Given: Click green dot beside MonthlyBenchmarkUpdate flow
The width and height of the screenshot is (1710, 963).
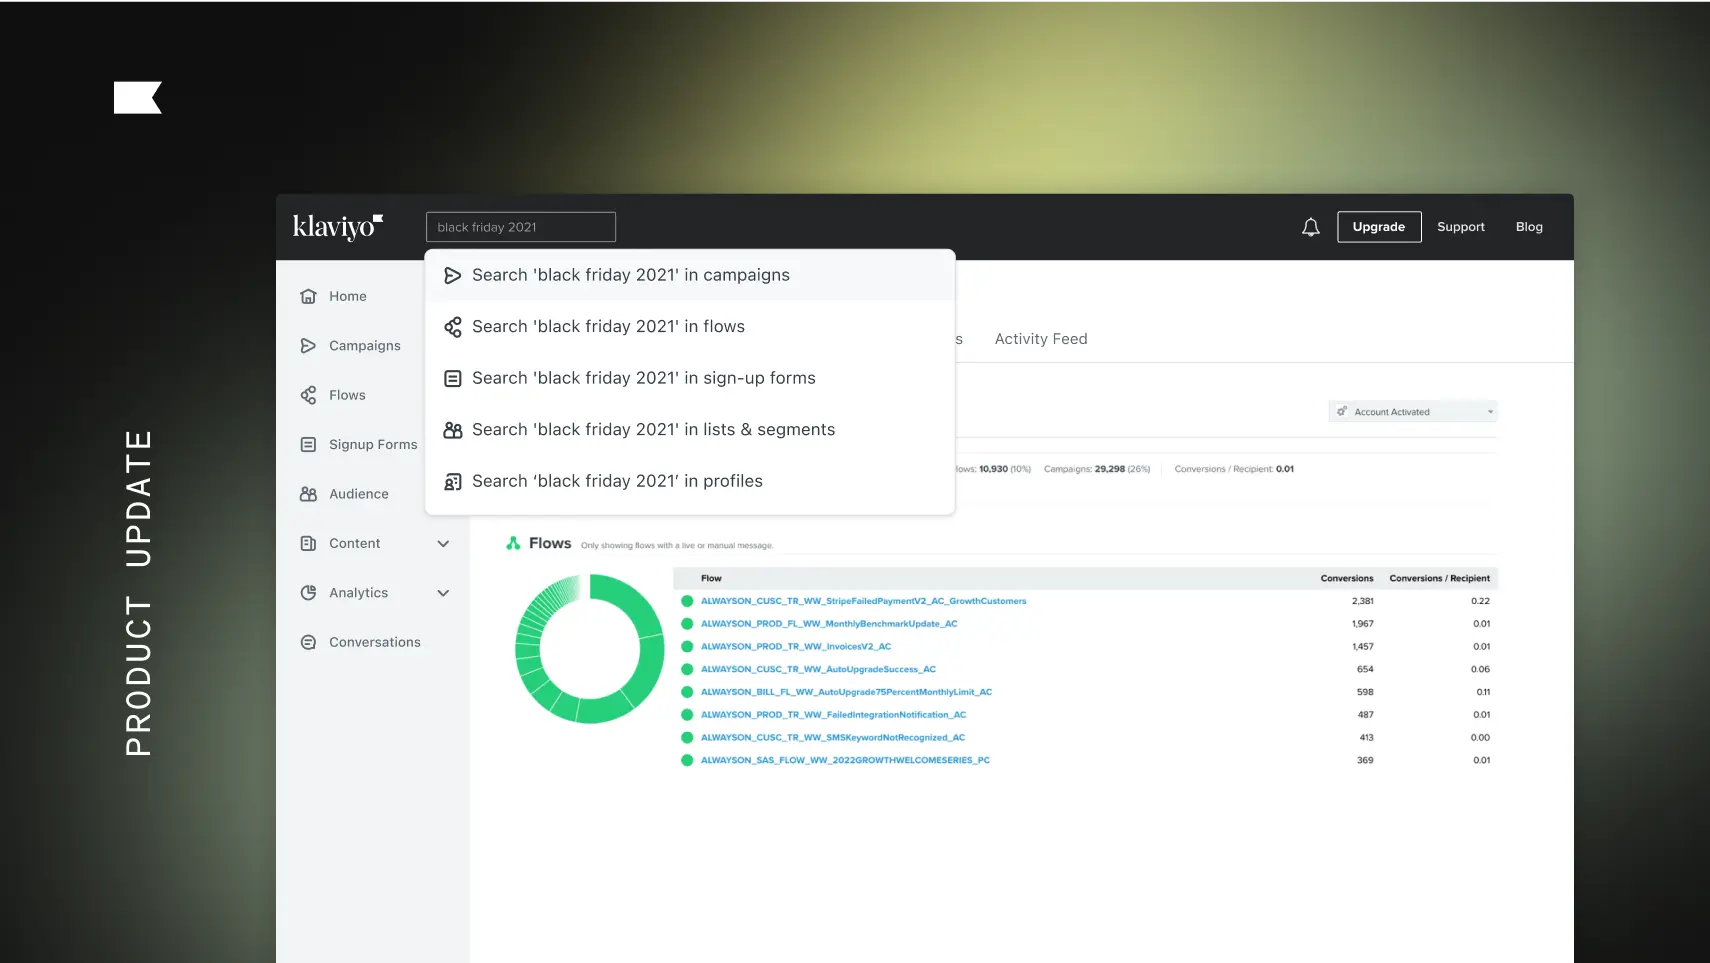Looking at the screenshot, I should coord(687,624).
